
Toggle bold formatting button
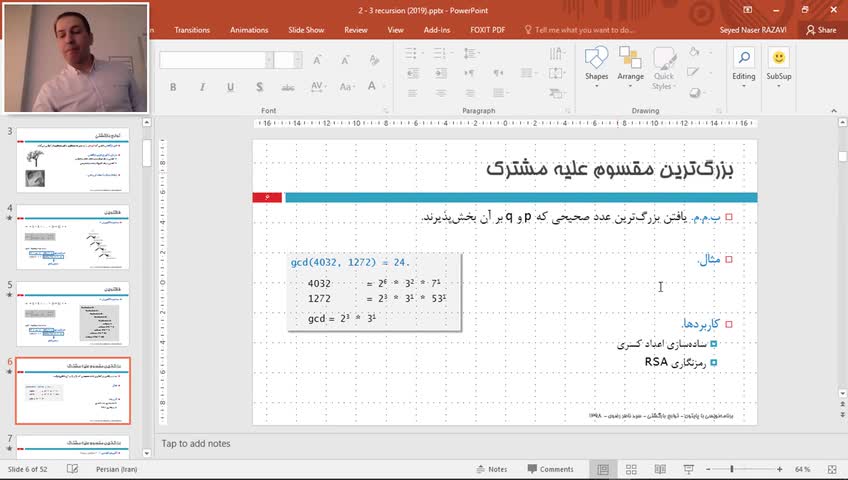click(173, 87)
